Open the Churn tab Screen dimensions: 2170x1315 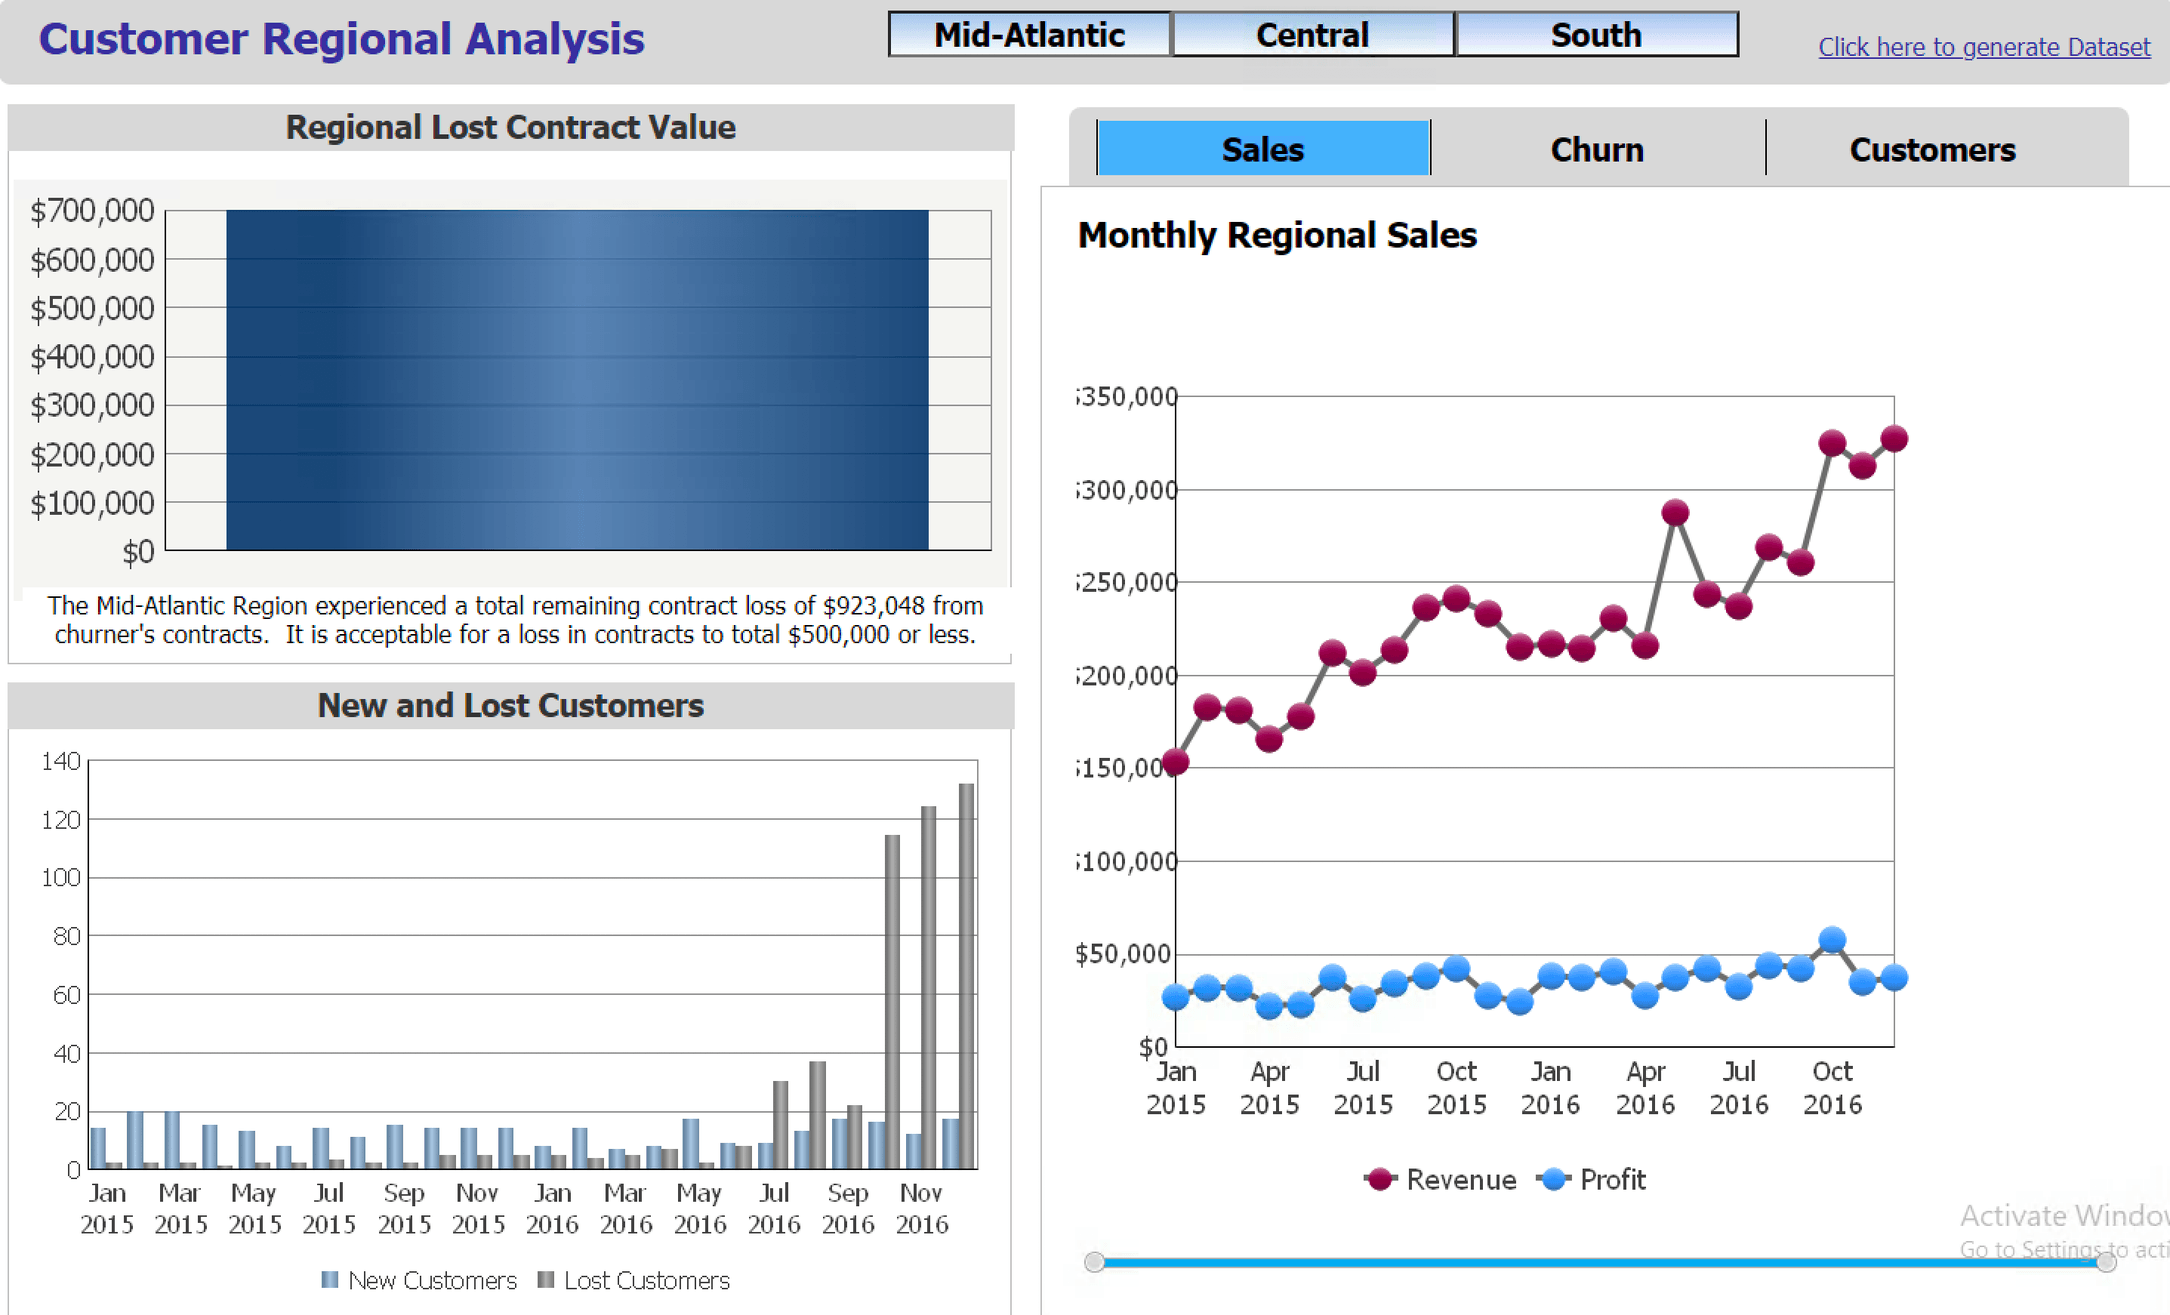coord(1596,149)
